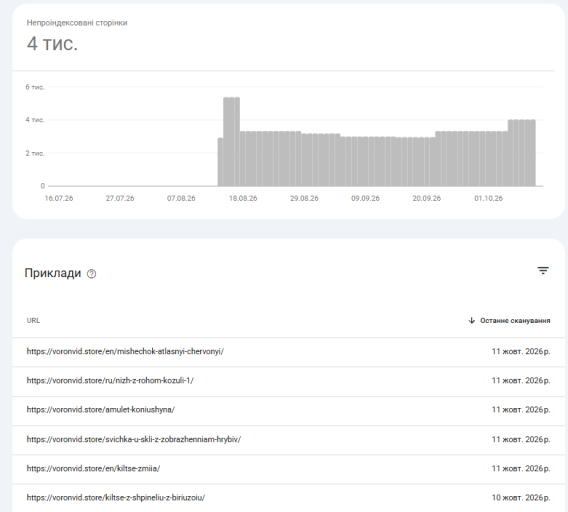This screenshot has width=568, height=512.
Task: Select the 20.09.26 chart axis date
Action: (x=426, y=198)
